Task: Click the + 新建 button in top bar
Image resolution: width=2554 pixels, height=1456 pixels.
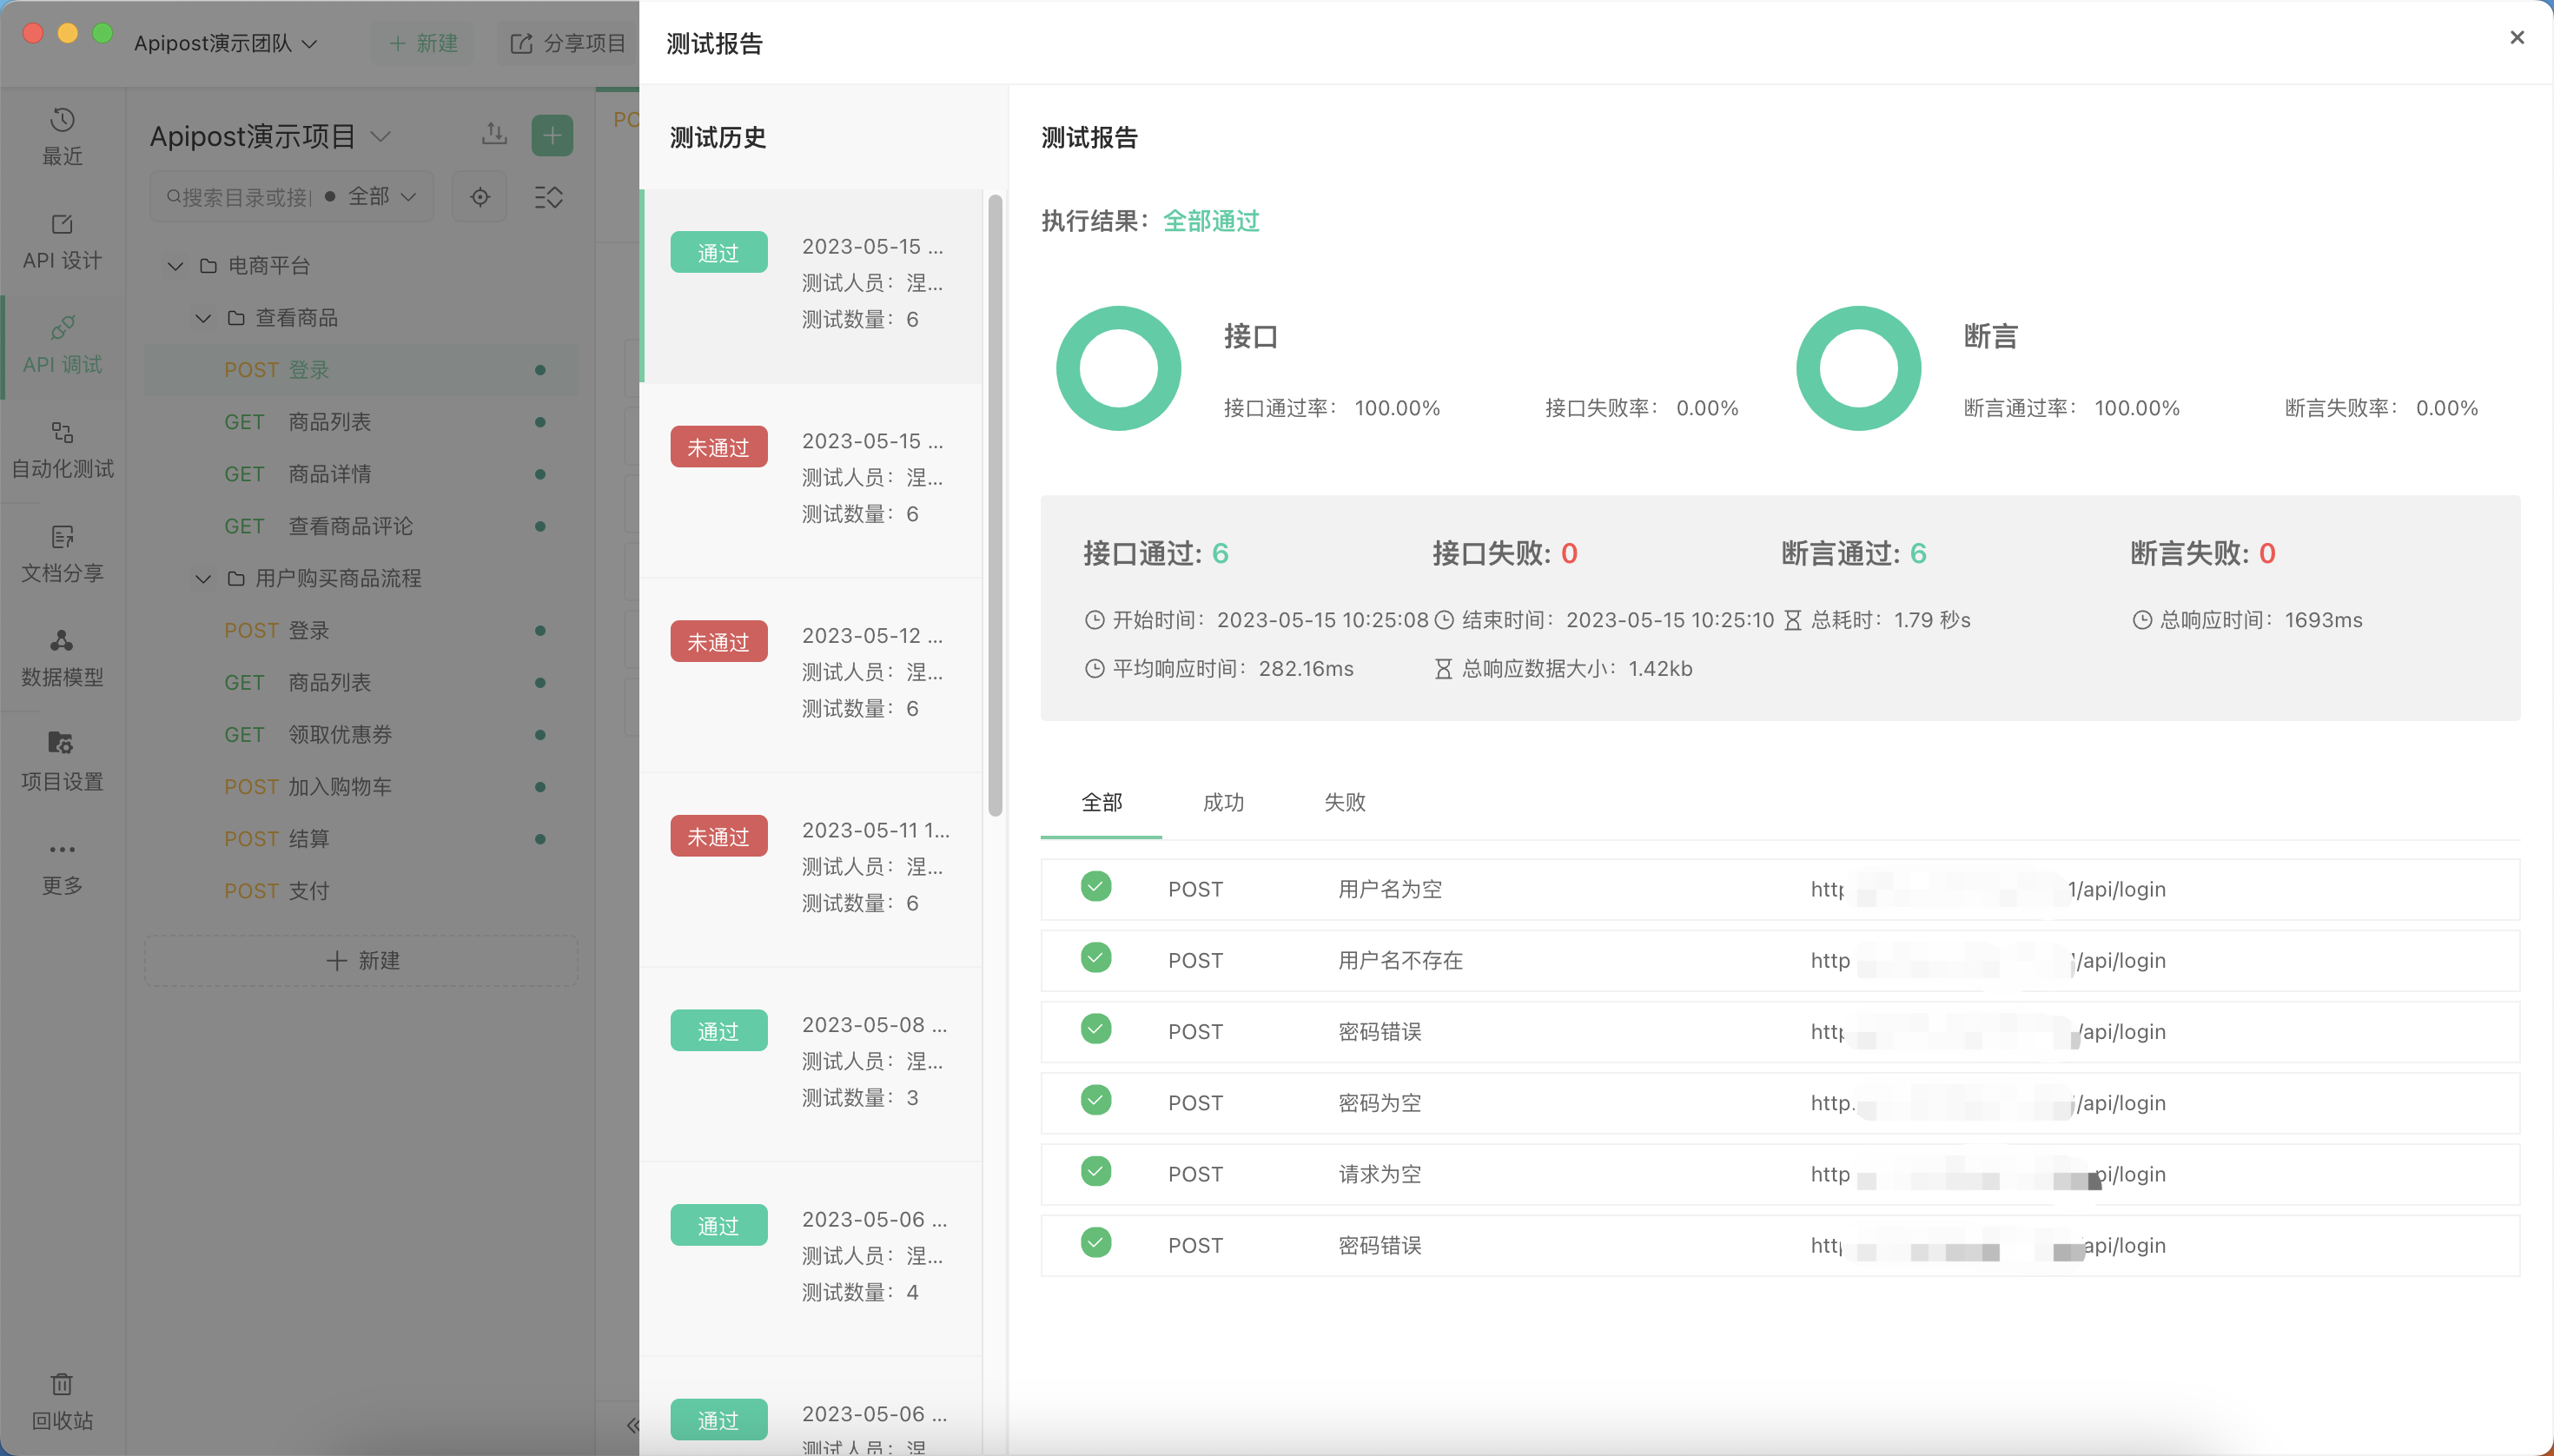Action: (423, 43)
